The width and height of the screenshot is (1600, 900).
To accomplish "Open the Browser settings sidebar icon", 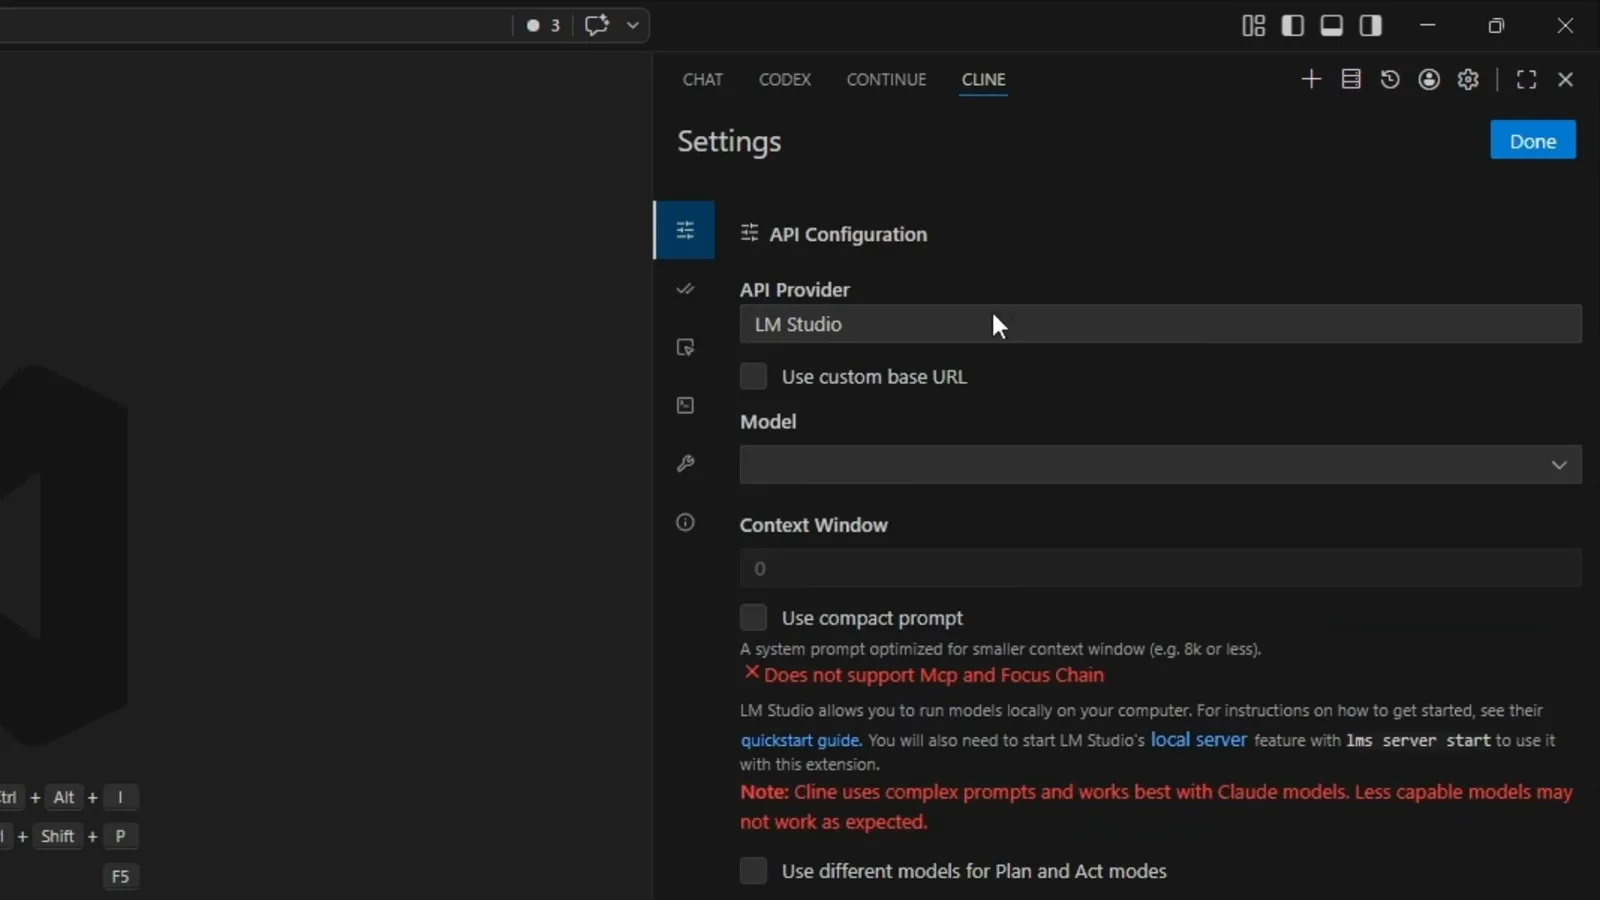I will (x=685, y=347).
